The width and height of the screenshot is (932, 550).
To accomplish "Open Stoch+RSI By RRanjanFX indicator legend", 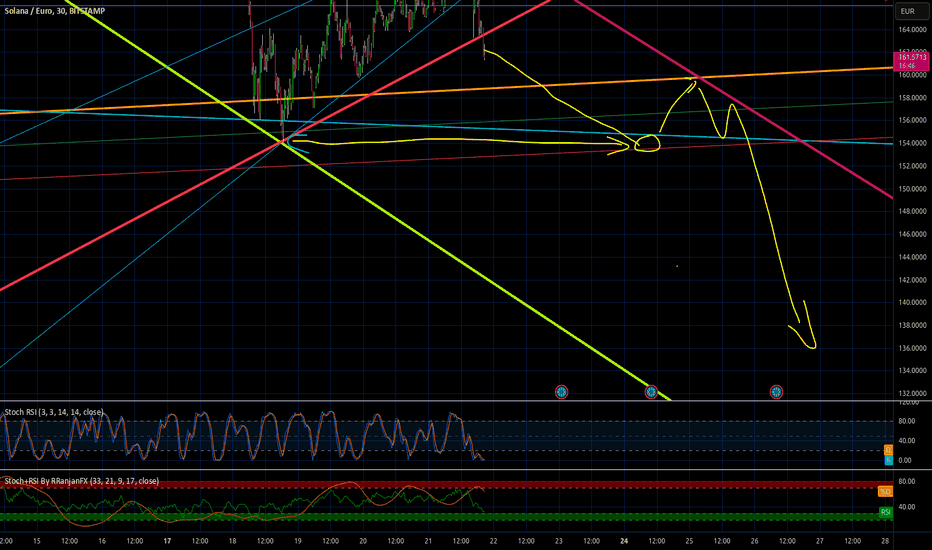I will point(81,481).
